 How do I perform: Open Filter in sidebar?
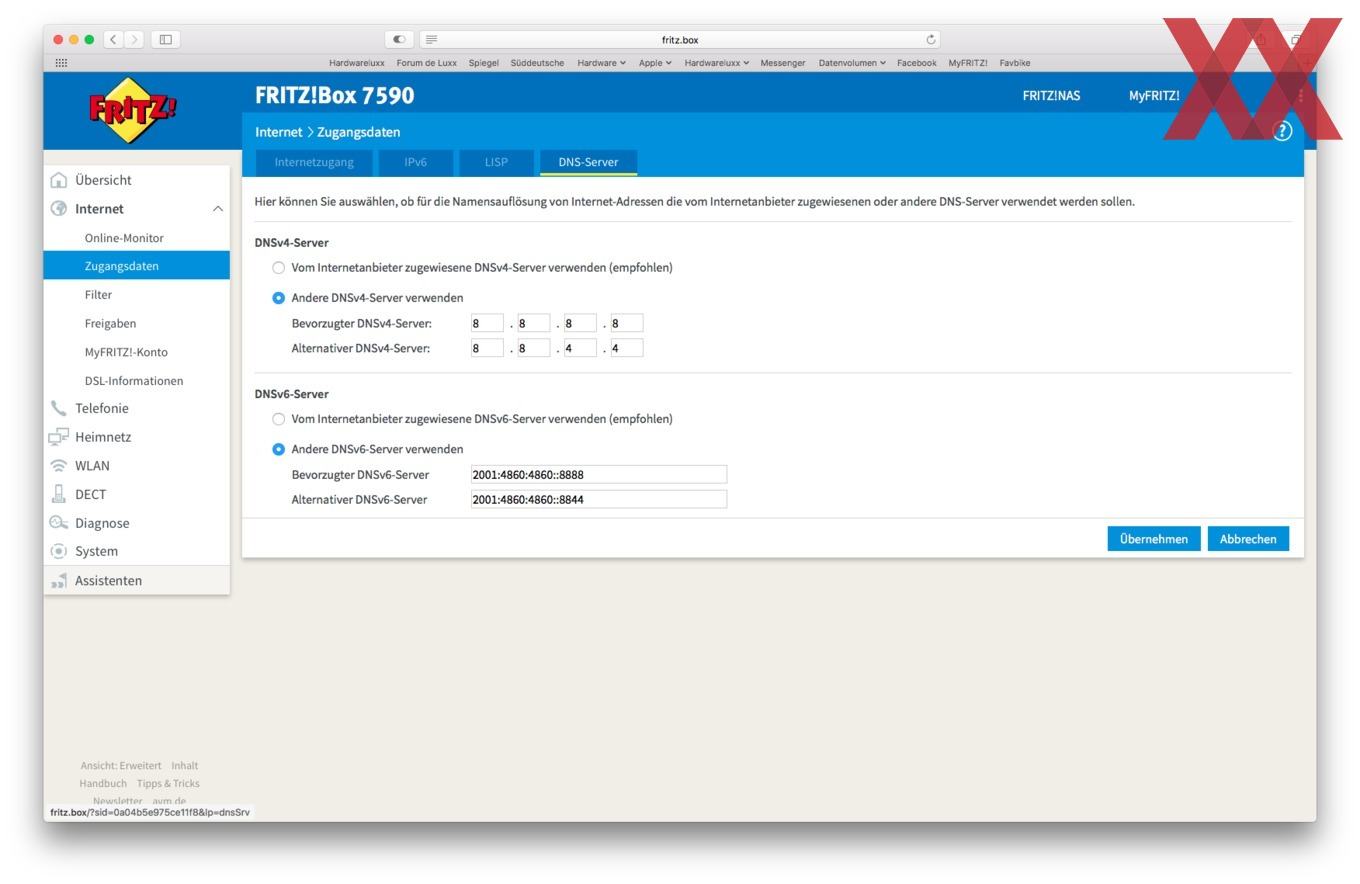98,295
